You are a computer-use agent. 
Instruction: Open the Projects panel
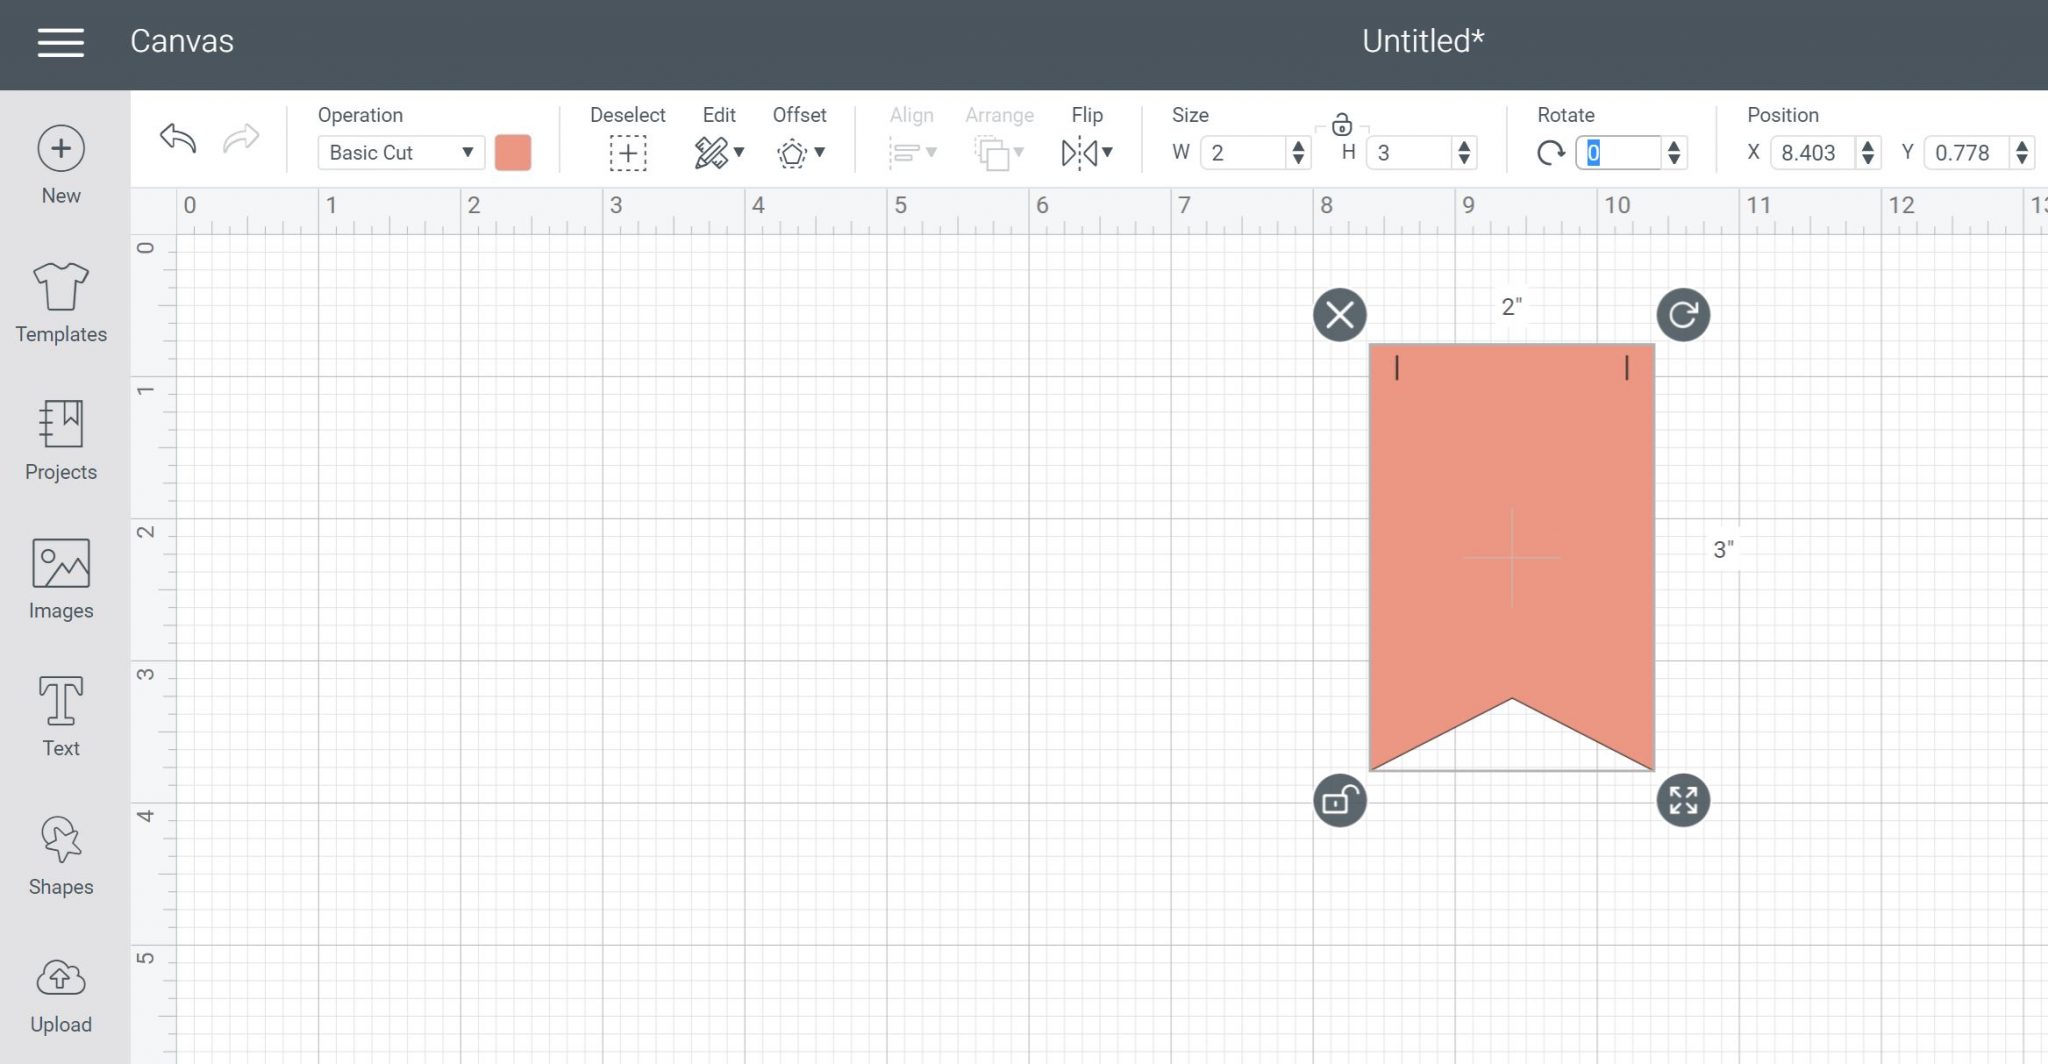pyautogui.click(x=61, y=440)
